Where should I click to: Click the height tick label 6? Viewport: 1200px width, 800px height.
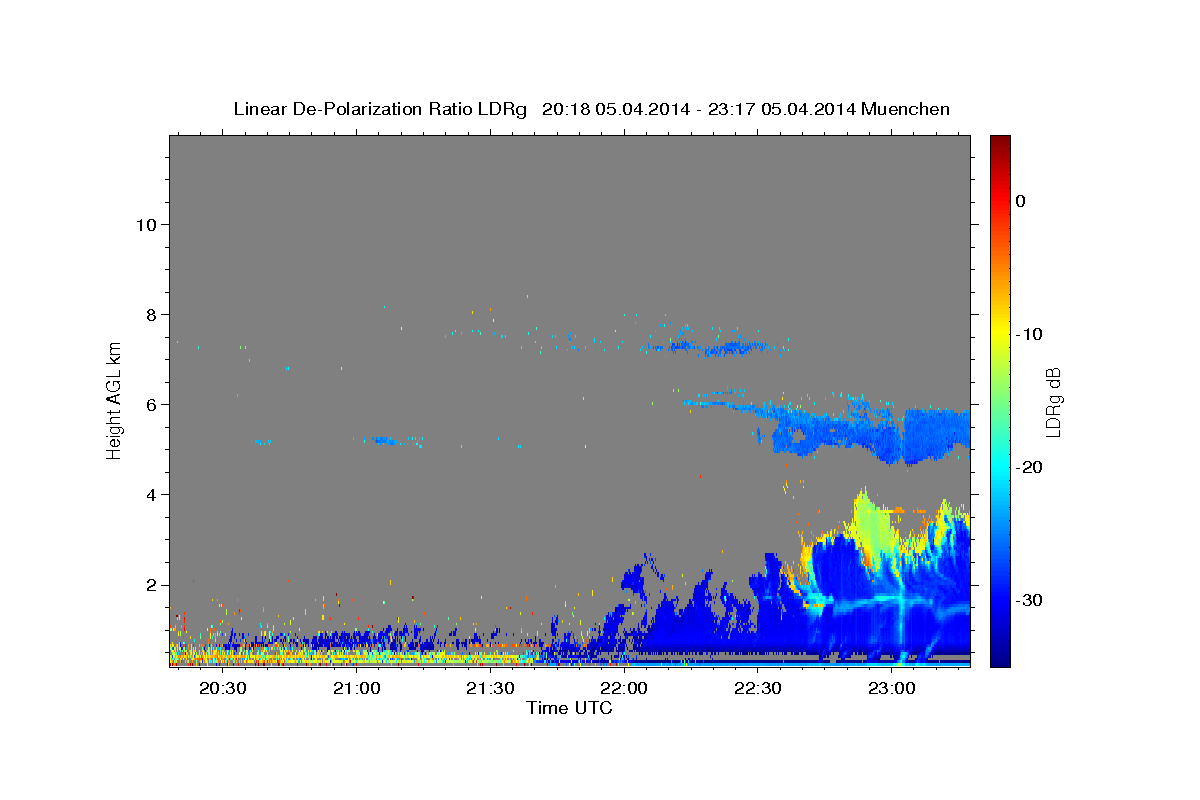(x=151, y=405)
